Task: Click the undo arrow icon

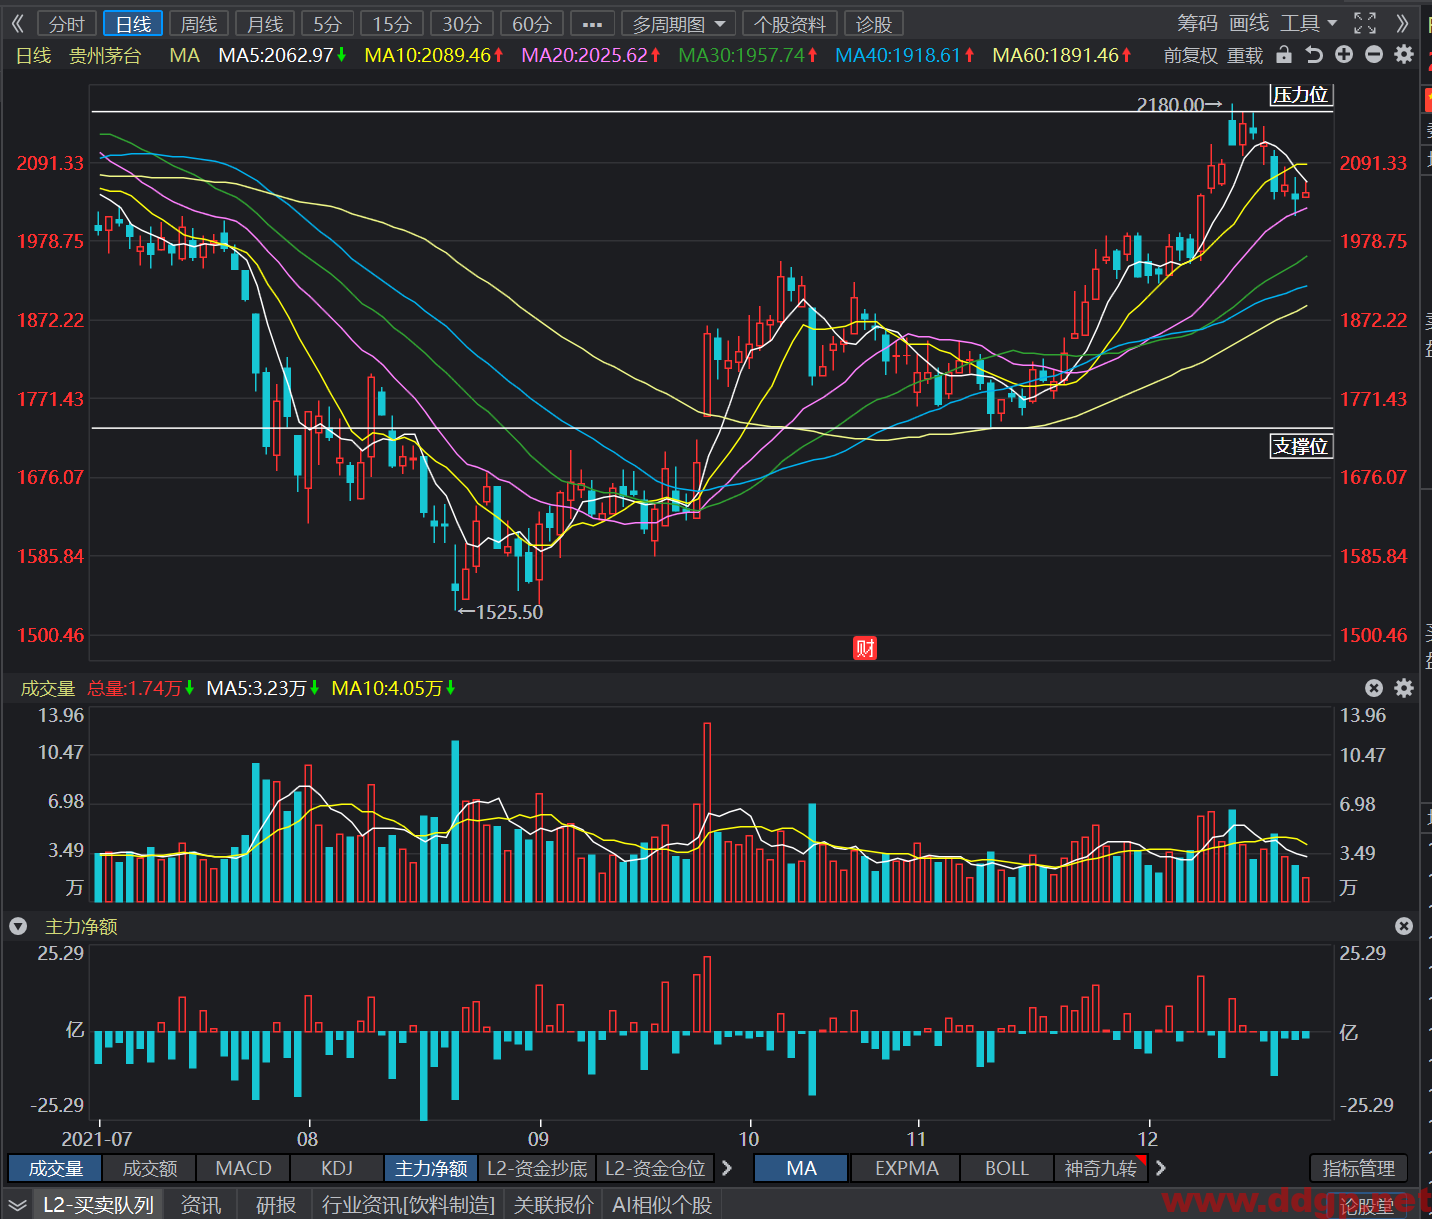Action: click(1314, 55)
